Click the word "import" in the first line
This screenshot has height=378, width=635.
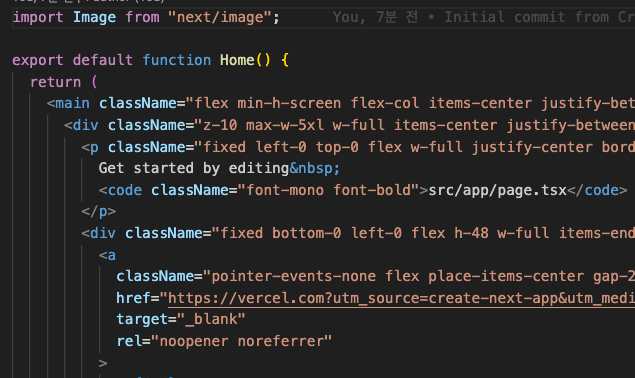[38, 17]
